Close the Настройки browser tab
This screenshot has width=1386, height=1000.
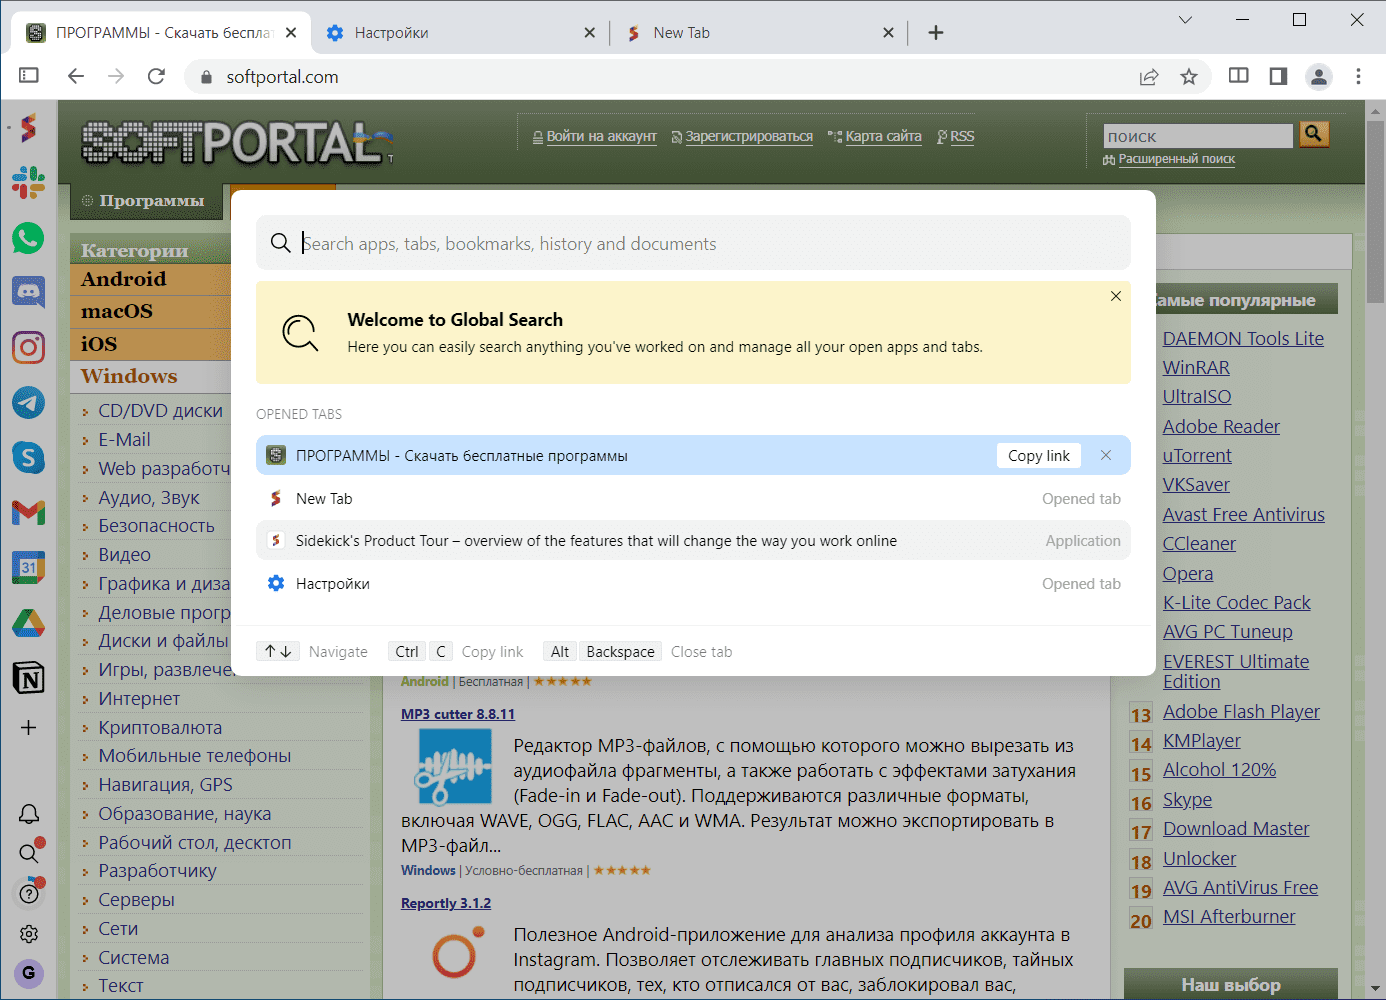pos(590,33)
